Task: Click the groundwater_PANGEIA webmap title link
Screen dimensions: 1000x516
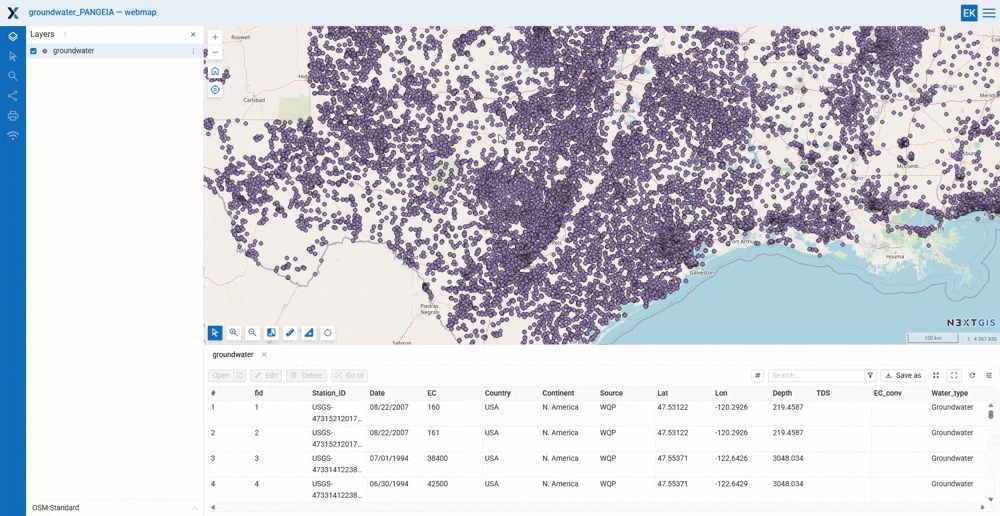Action: click(92, 13)
